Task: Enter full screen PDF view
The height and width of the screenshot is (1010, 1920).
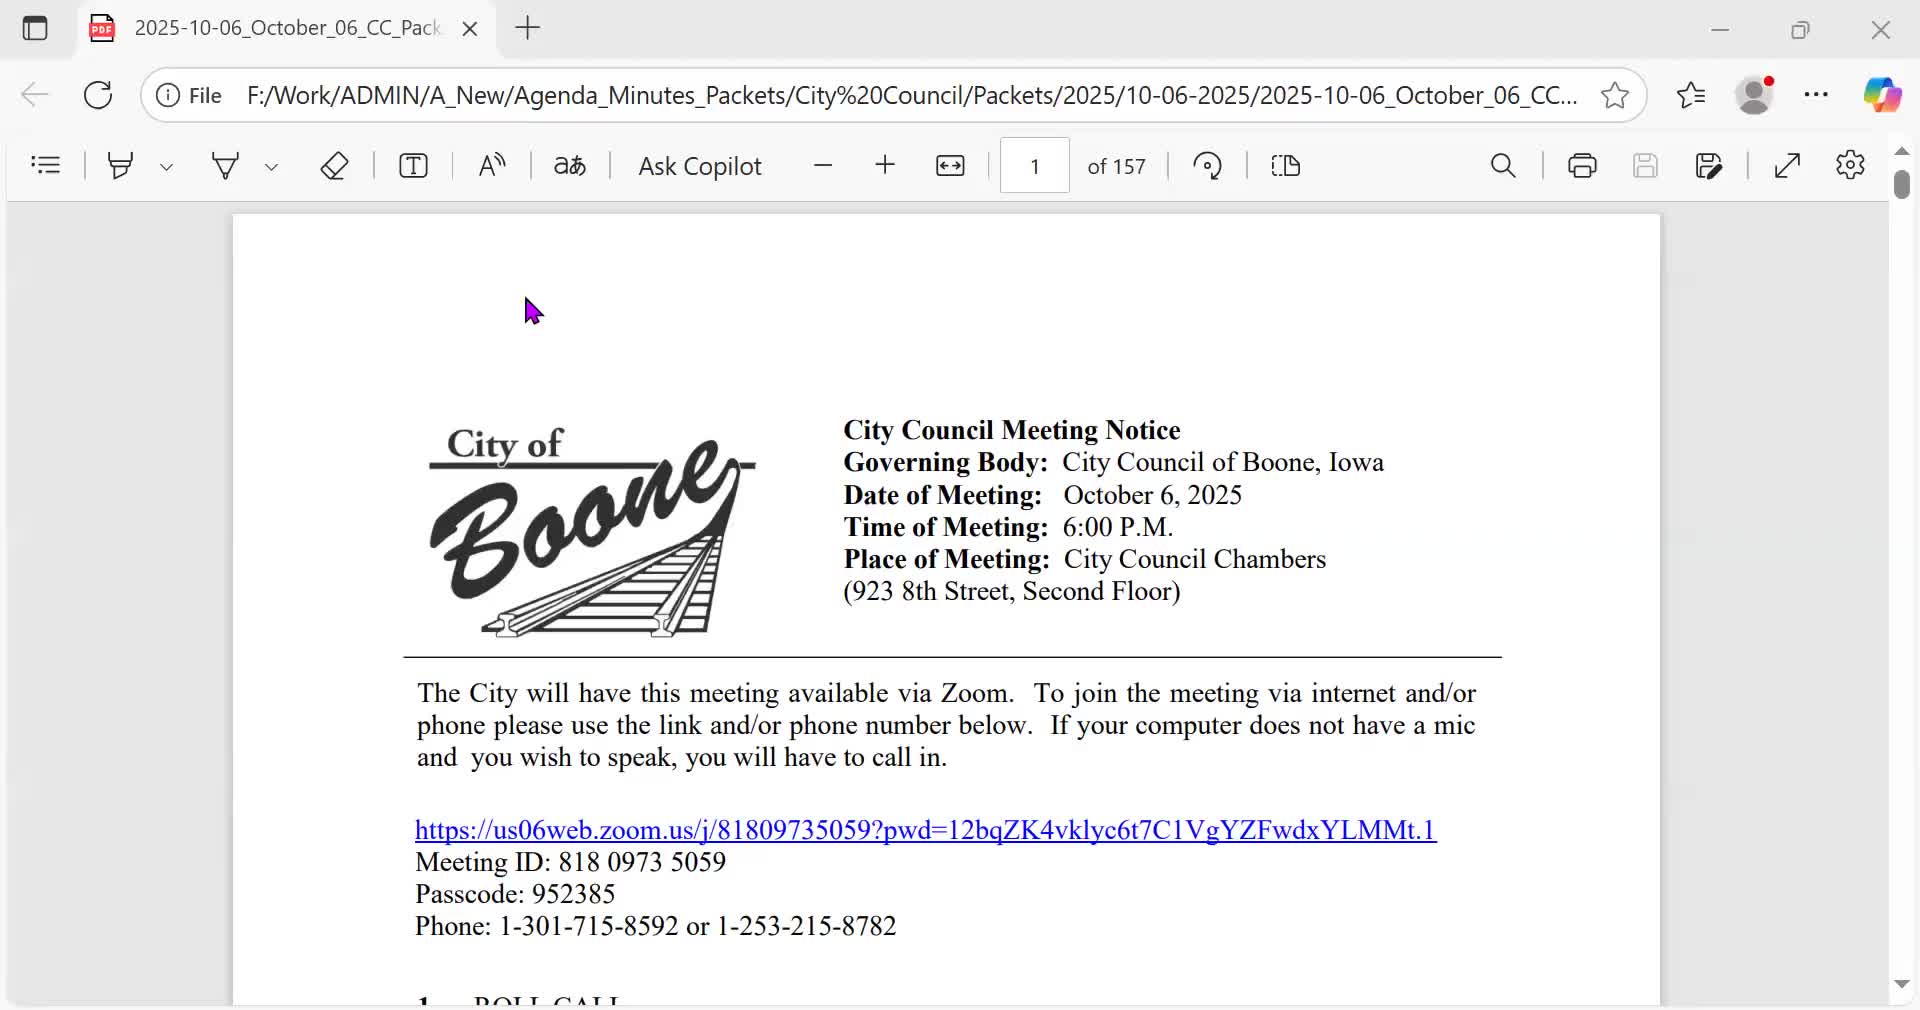Action: click(x=1788, y=166)
